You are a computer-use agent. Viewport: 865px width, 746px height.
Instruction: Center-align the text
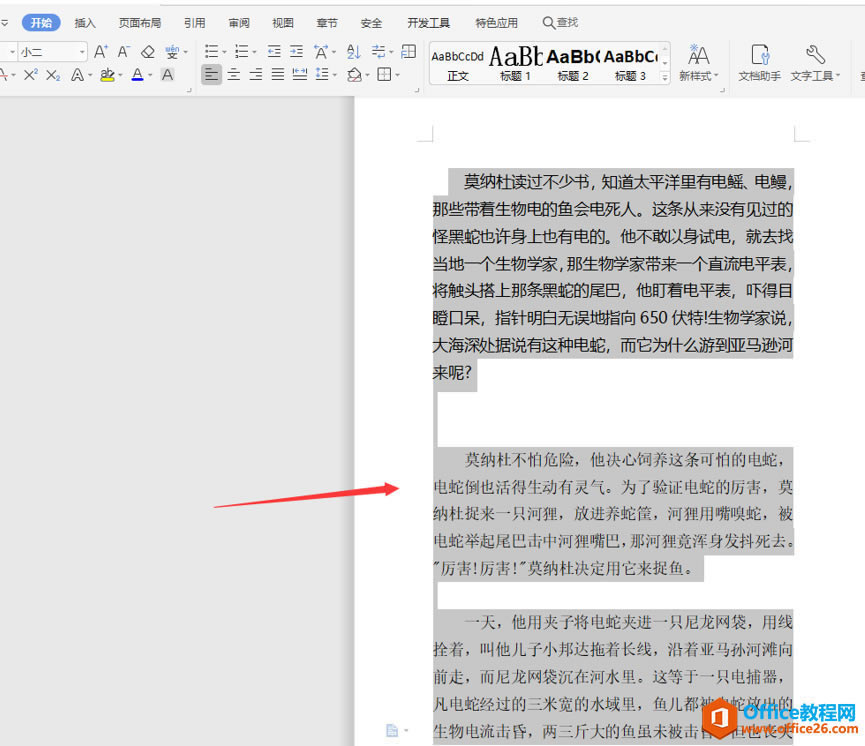(x=233, y=74)
